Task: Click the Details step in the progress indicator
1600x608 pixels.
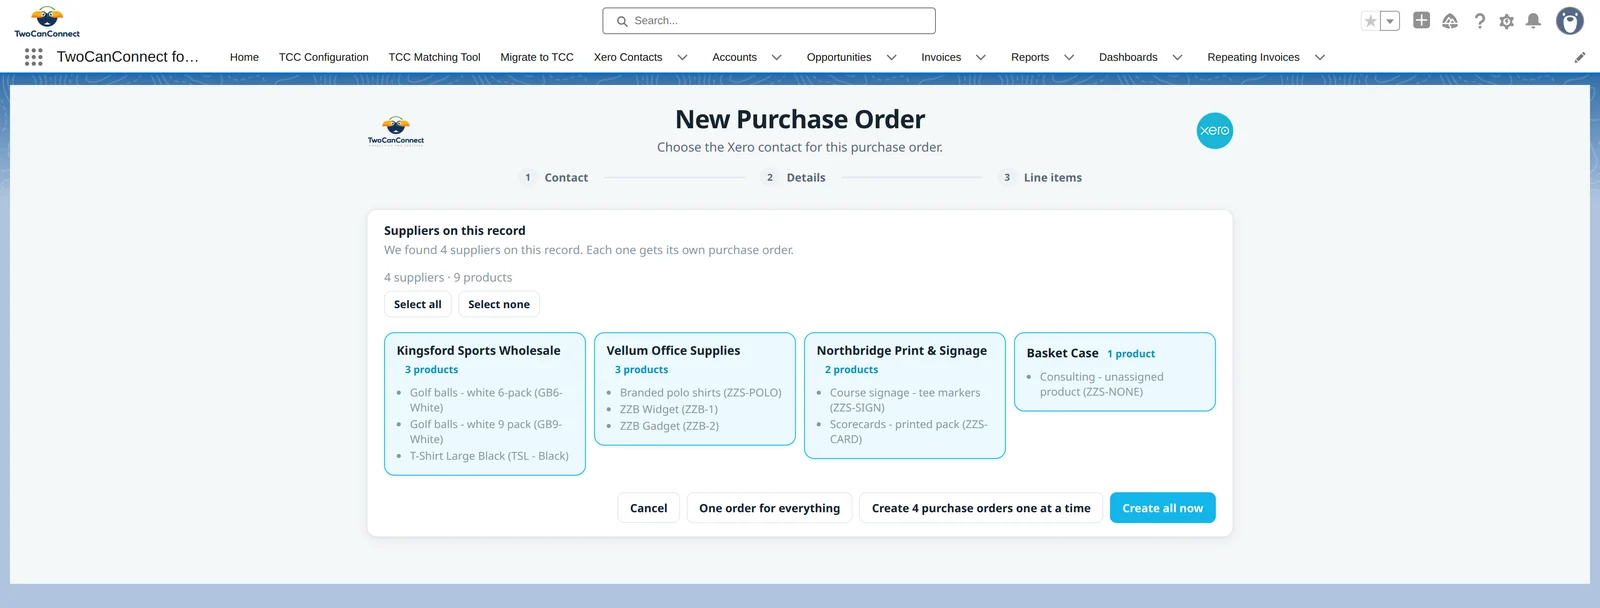Action: click(794, 178)
